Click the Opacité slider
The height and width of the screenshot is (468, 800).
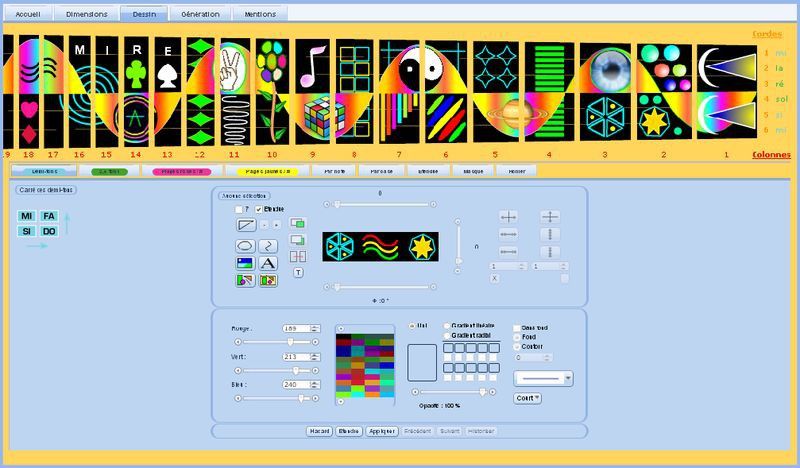pos(453,392)
